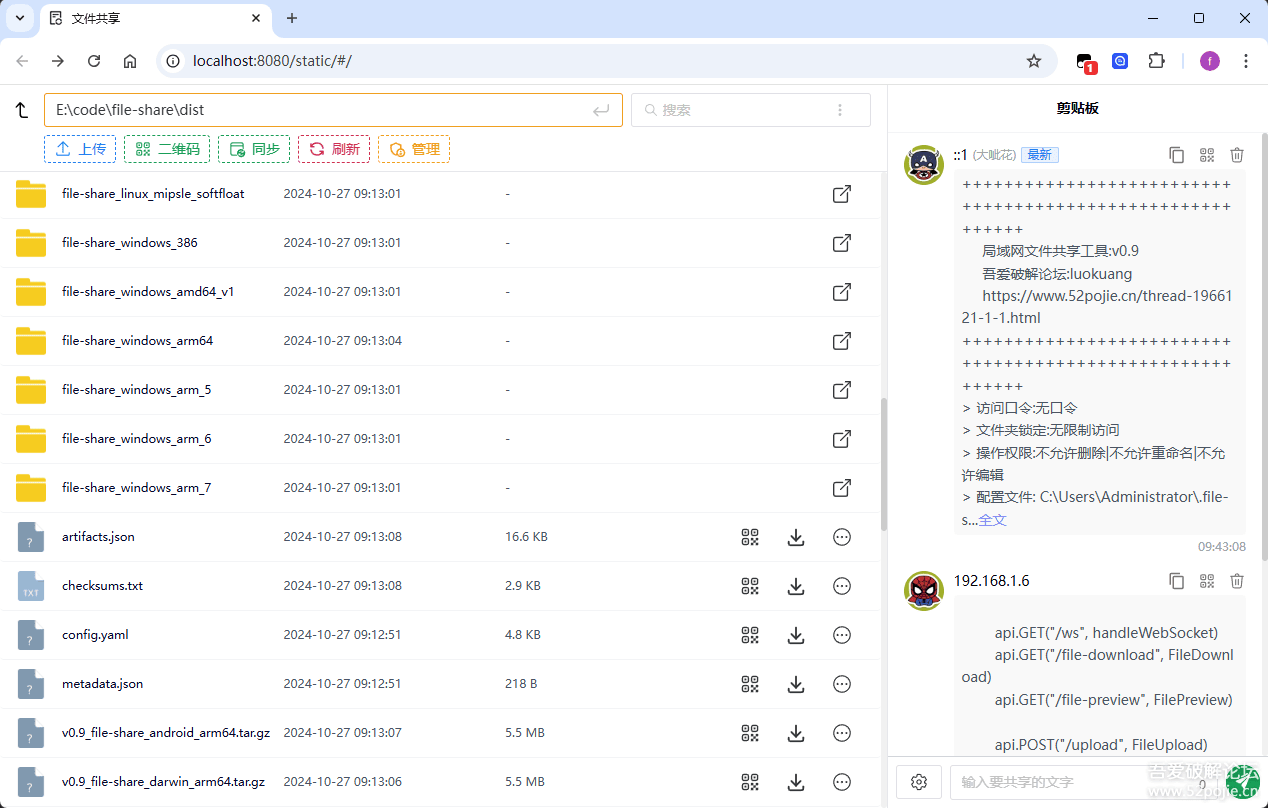Click the enter icon in path field
The width and height of the screenshot is (1268, 808).
(x=601, y=110)
